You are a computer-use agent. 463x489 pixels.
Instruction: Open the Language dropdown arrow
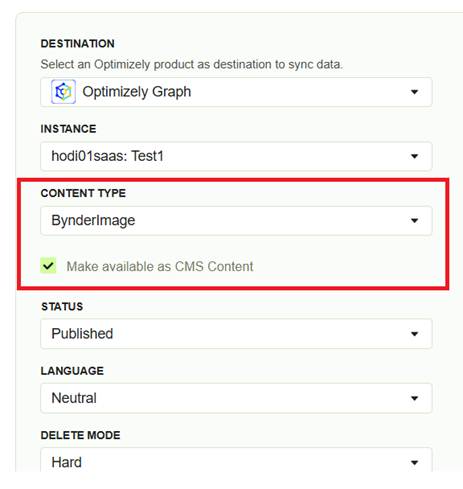tap(414, 398)
